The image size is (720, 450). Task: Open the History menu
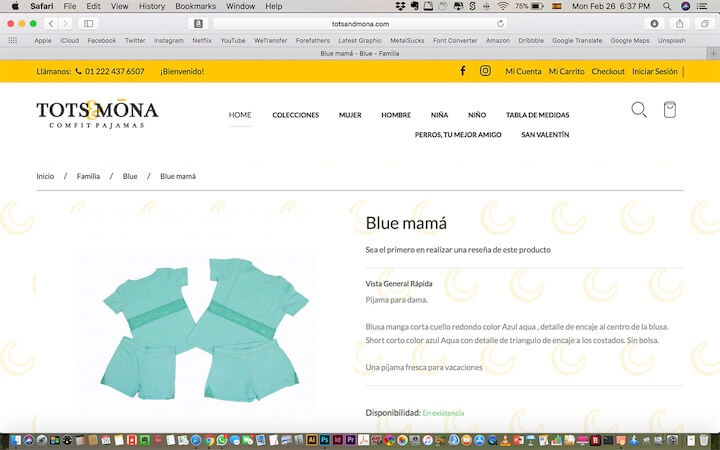(x=152, y=6)
